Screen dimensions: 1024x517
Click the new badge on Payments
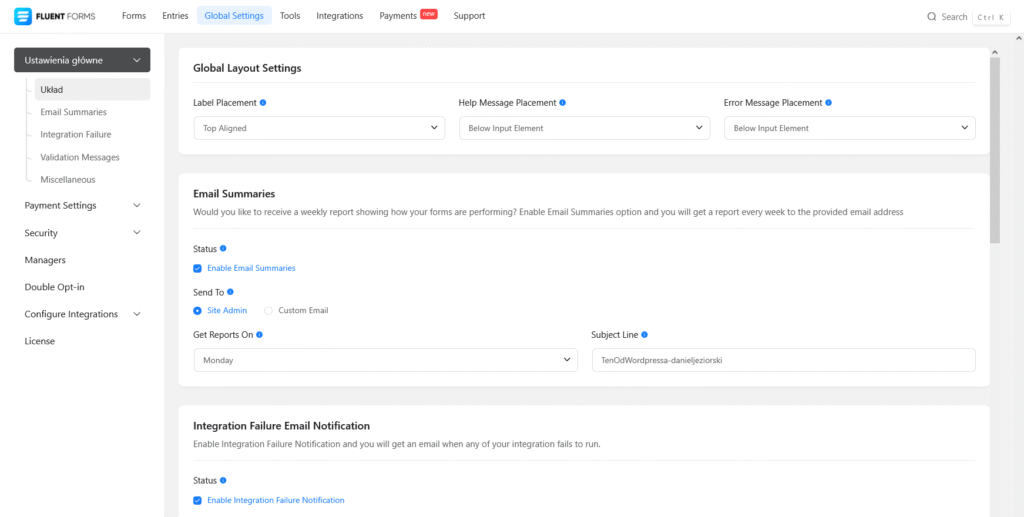428,14
